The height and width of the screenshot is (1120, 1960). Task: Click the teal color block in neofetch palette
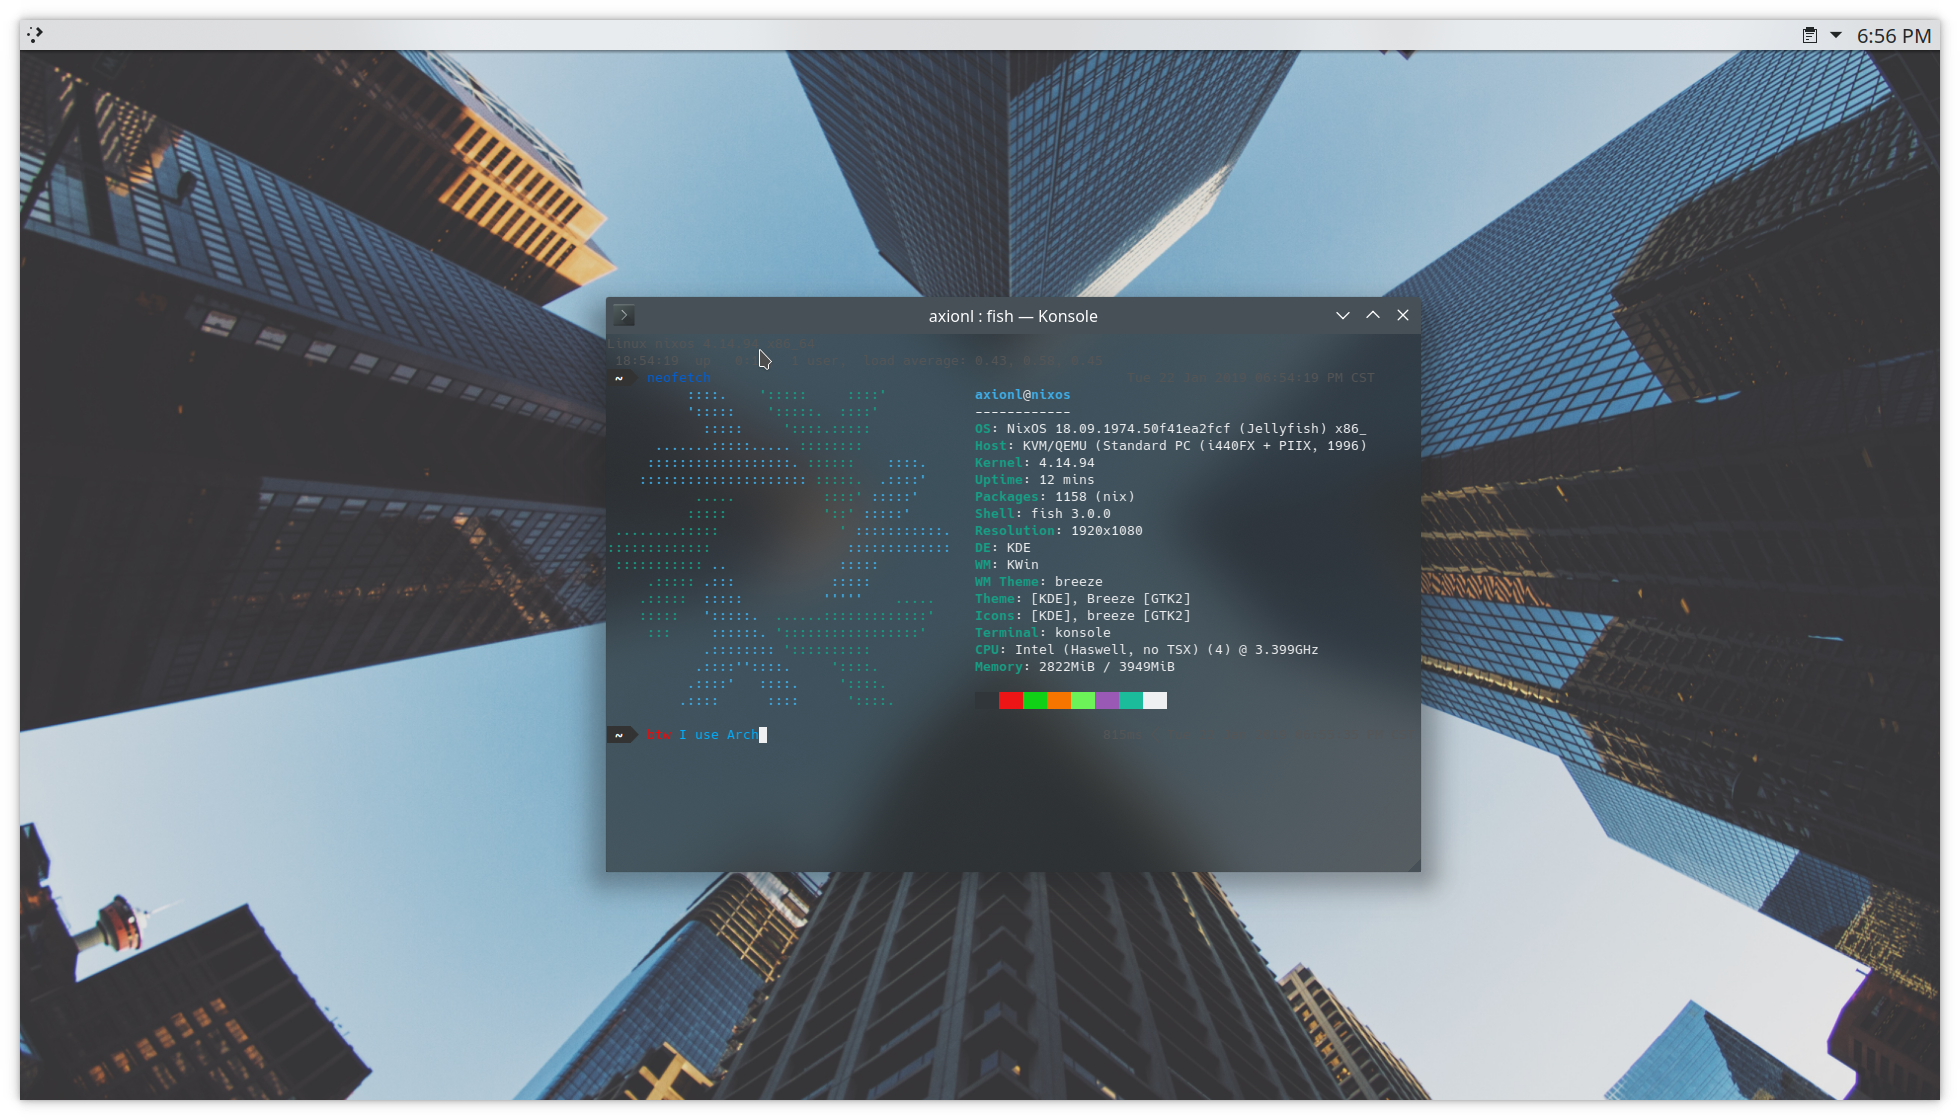(x=1131, y=701)
